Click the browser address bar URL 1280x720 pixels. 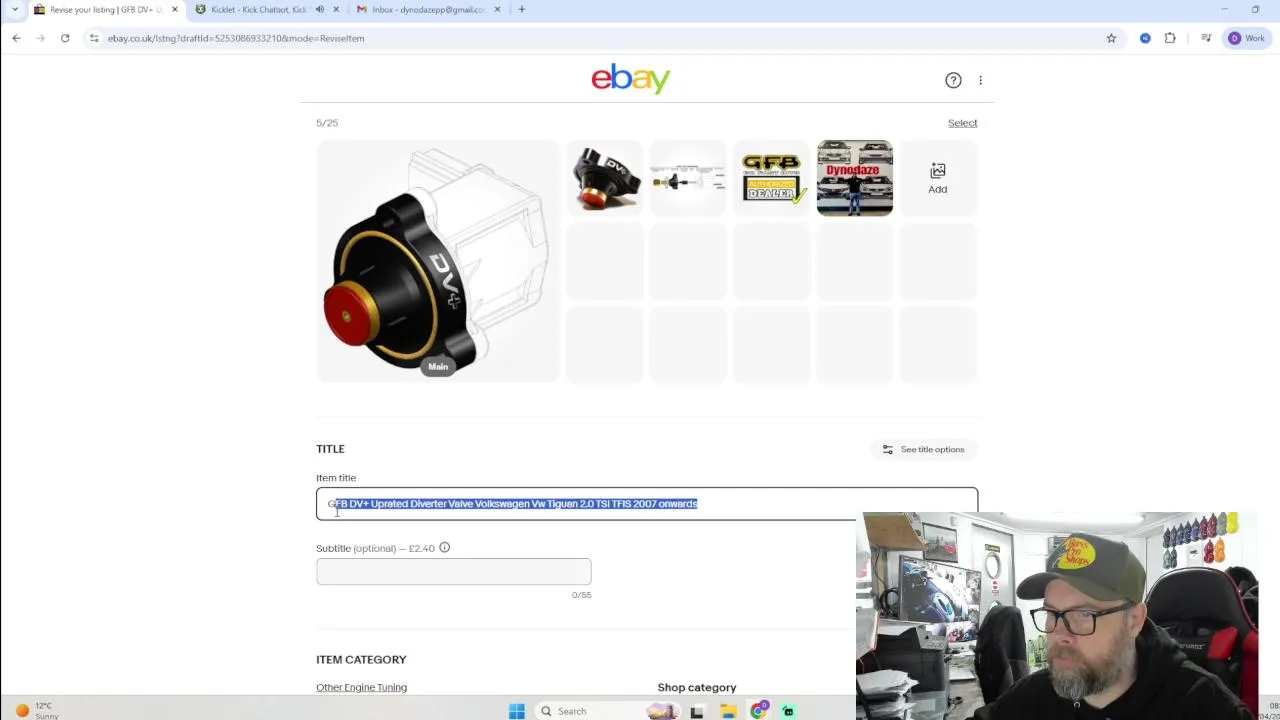pyautogui.click(x=236, y=38)
